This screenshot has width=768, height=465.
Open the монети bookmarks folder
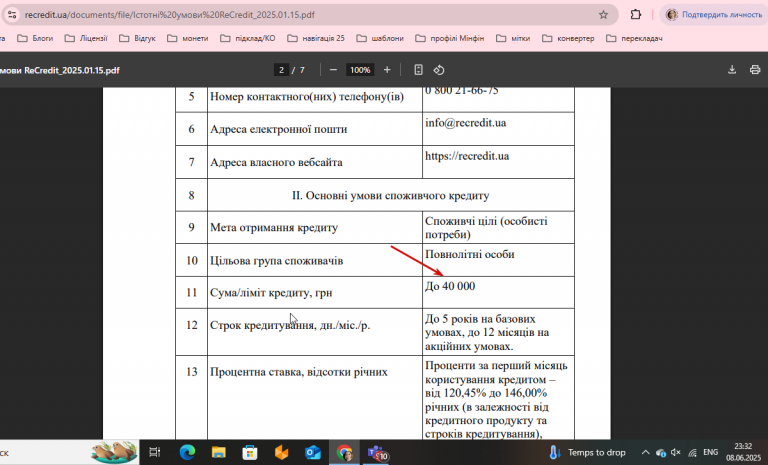point(188,38)
